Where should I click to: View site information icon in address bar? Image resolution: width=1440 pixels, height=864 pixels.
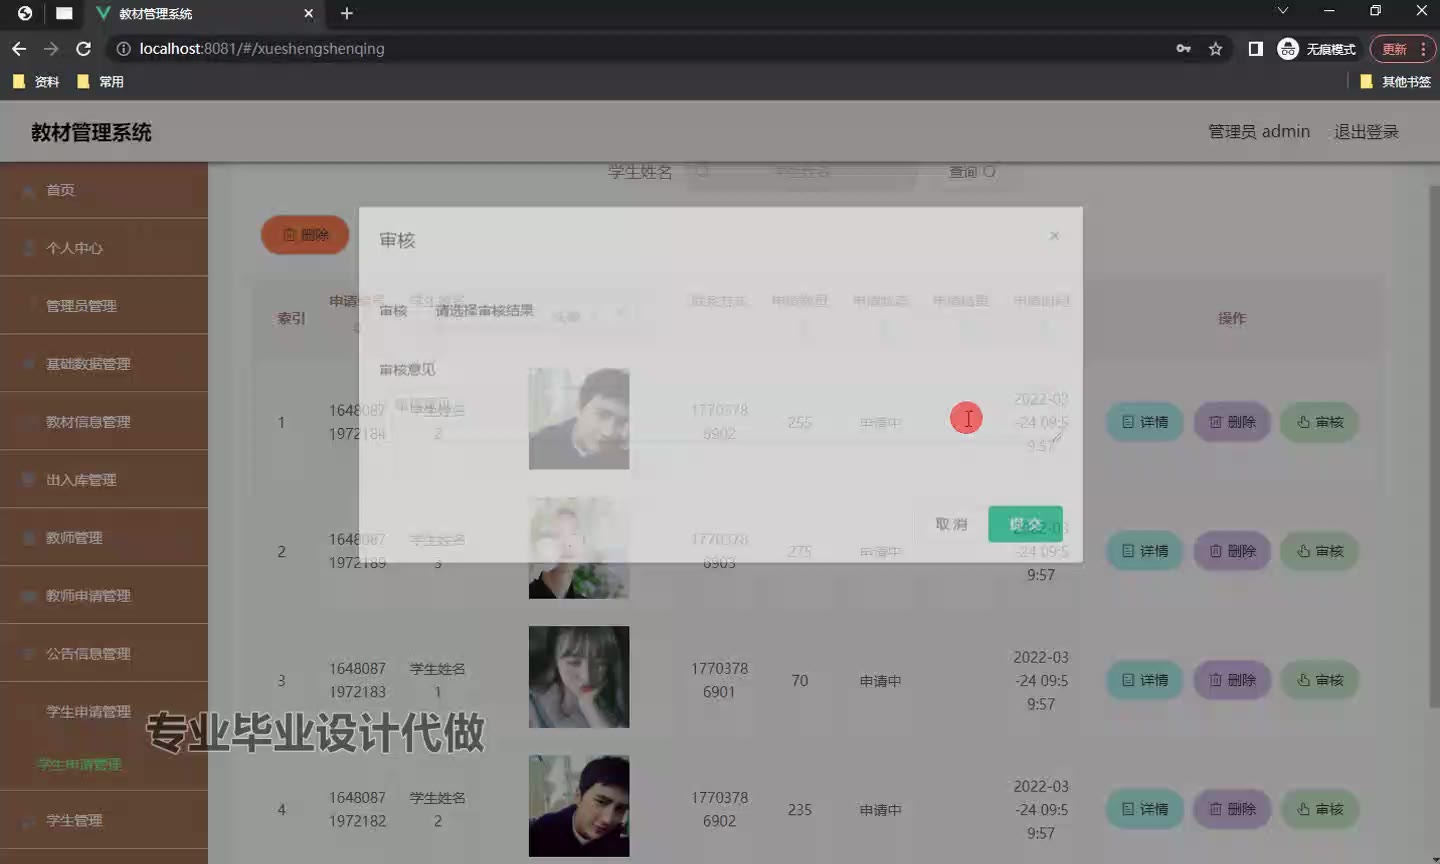(124, 48)
